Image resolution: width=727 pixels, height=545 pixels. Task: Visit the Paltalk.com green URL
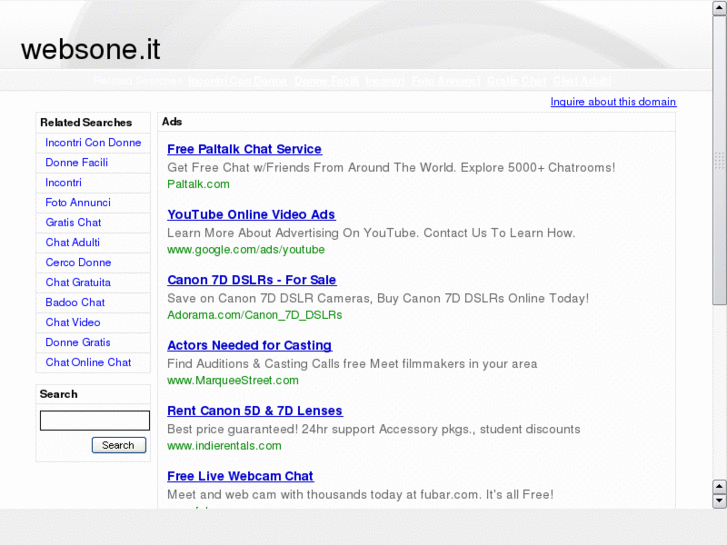pyautogui.click(x=198, y=184)
